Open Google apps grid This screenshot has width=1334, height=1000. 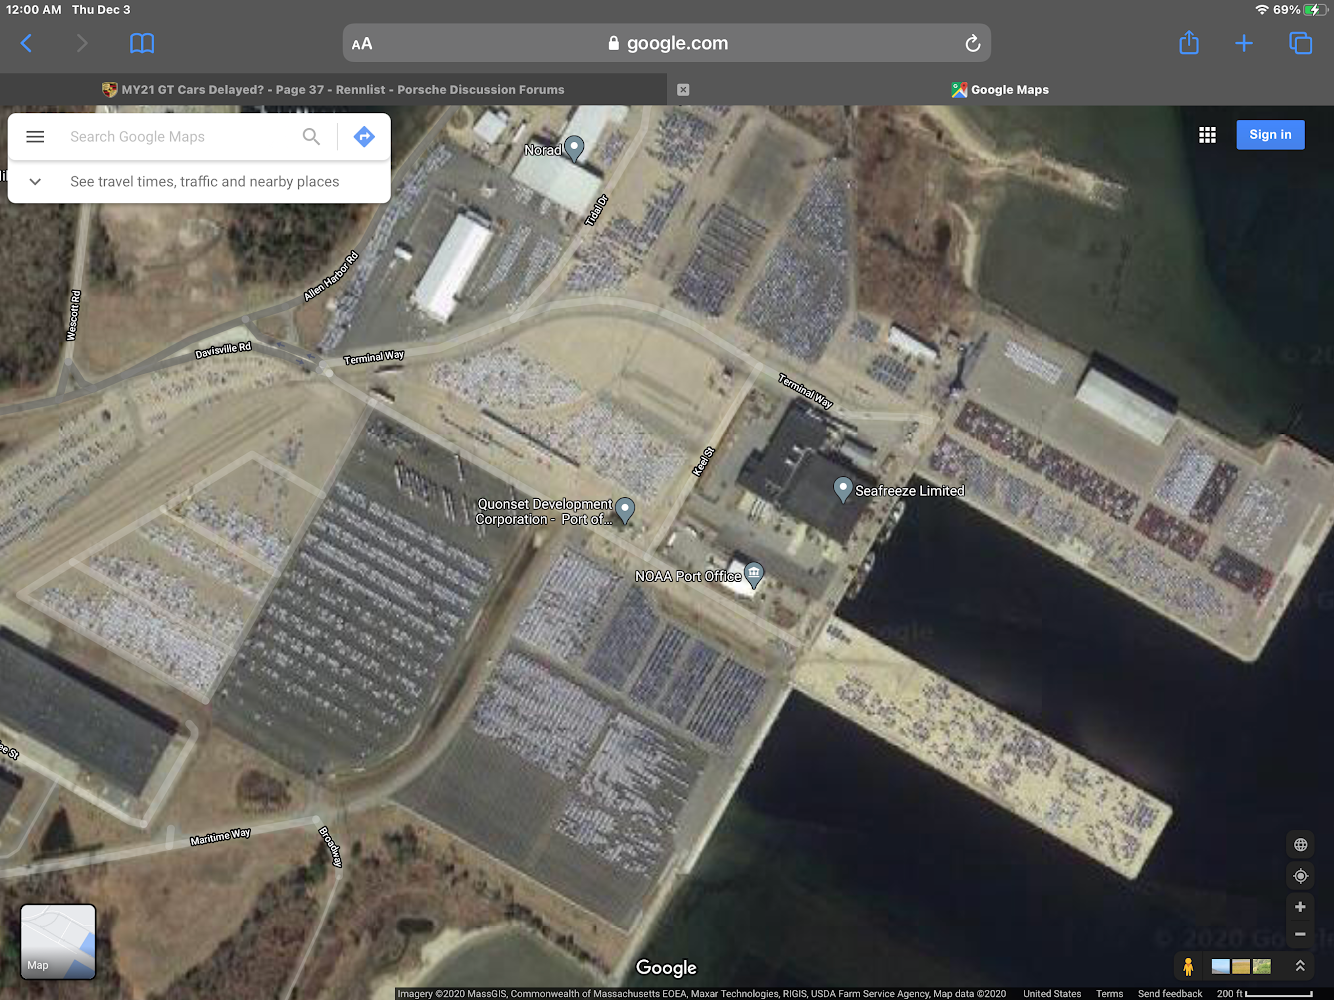pos(1207,135)
